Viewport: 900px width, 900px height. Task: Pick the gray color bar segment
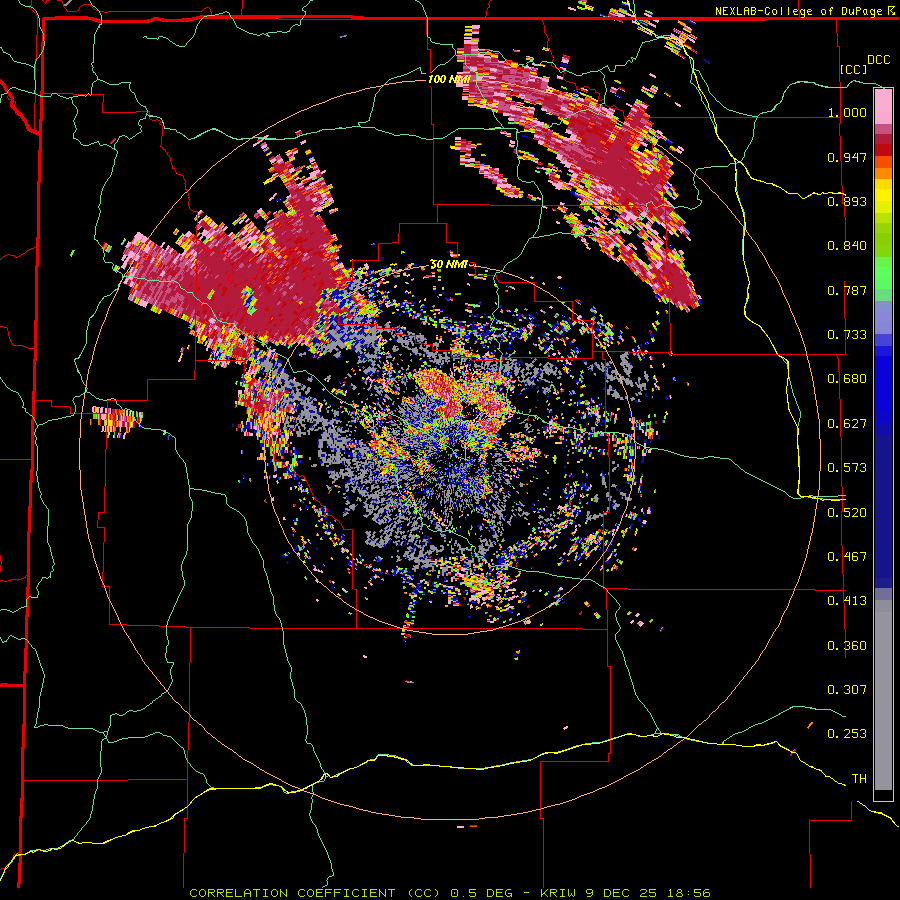pos(883,695)
